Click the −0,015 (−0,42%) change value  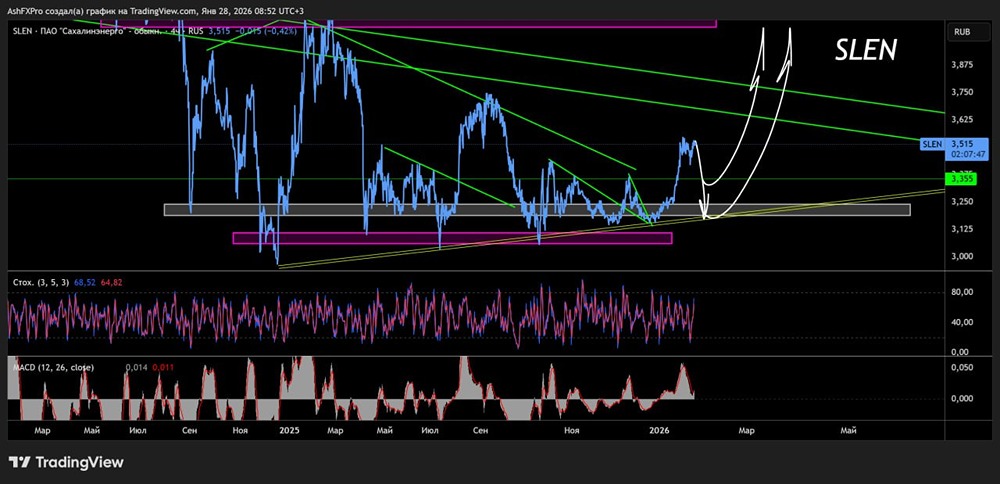268,31
